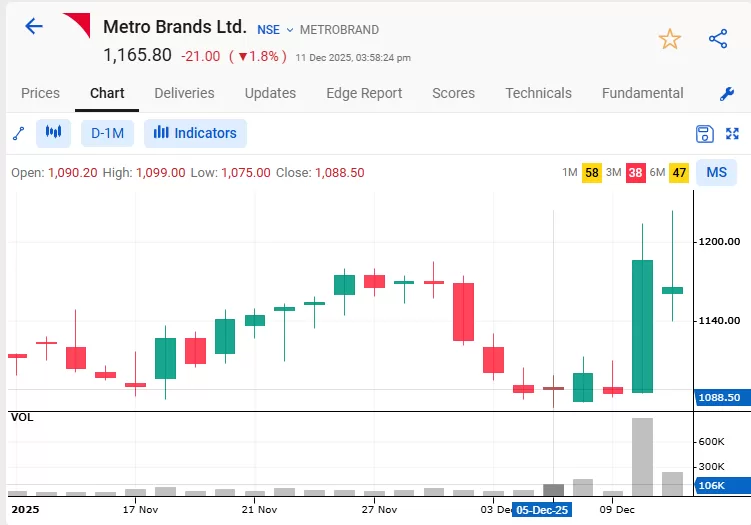Click the 09 Dec date label
Screen dimensions: 751x525
[x=617, y=510]
